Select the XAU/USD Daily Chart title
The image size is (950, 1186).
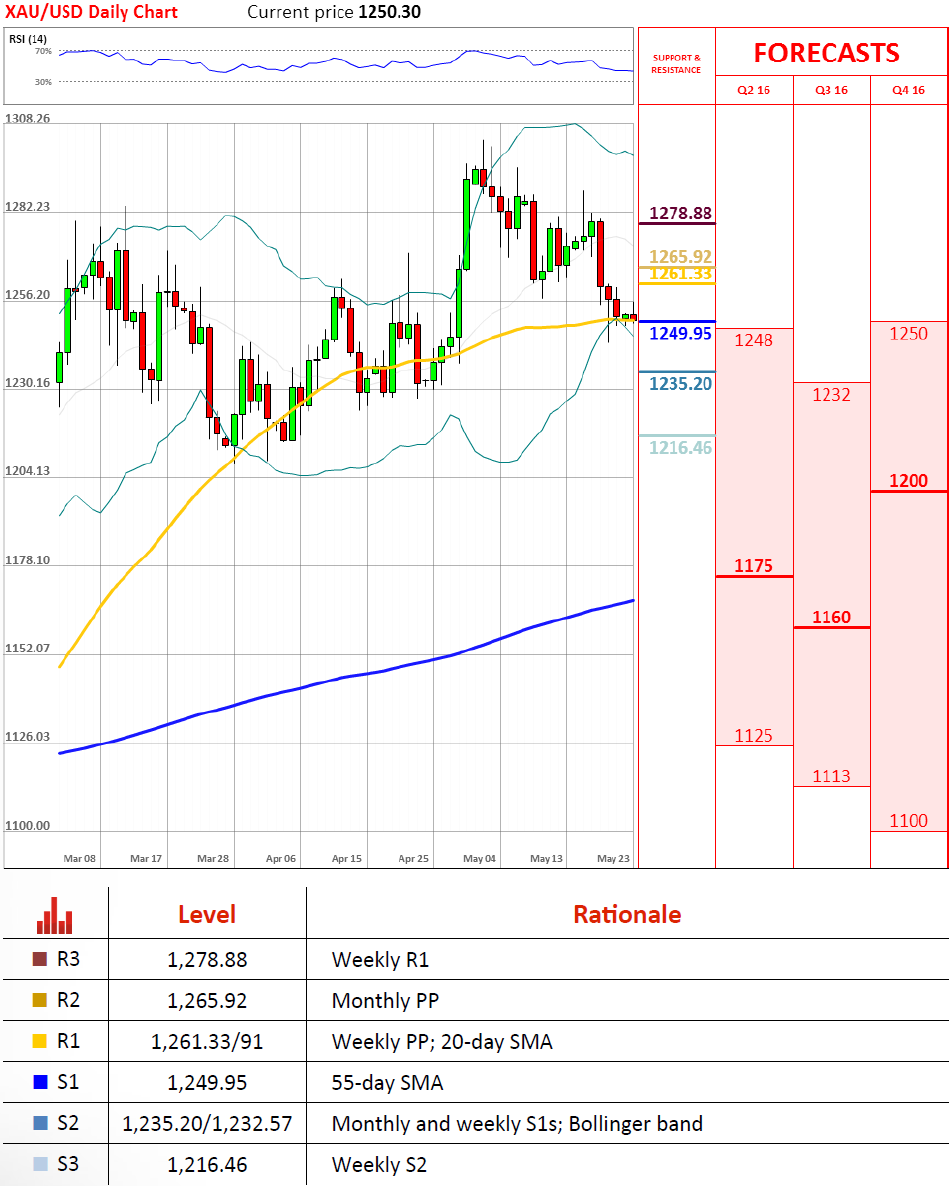92,12
